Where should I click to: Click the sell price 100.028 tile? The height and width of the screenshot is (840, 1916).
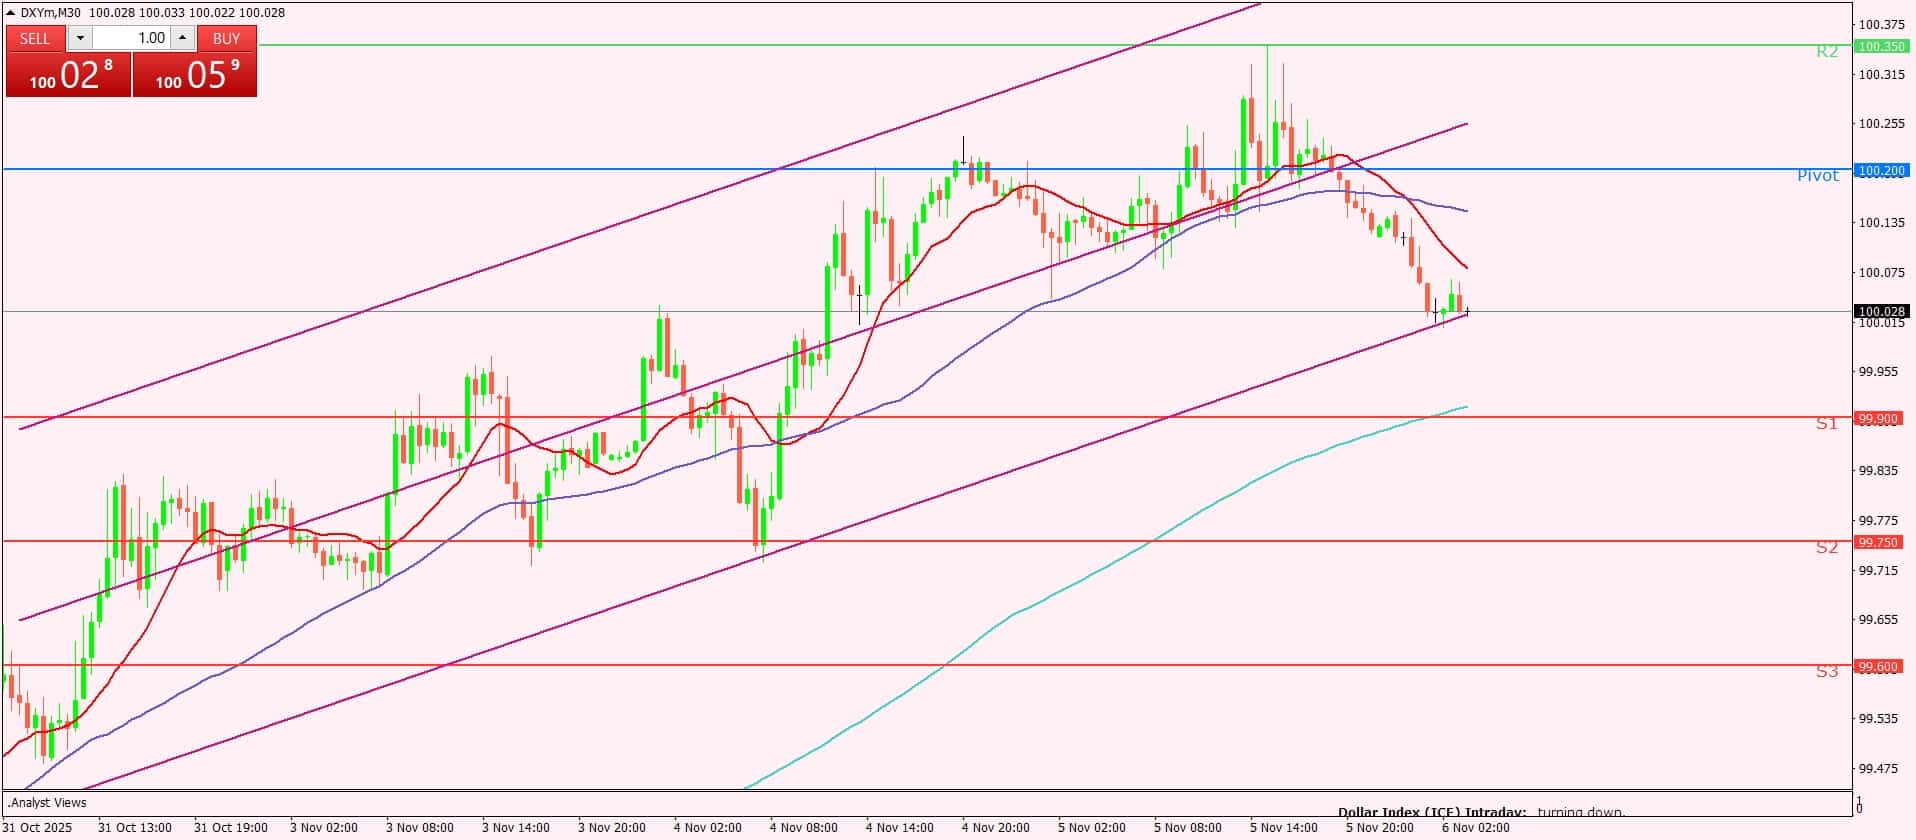68,75
